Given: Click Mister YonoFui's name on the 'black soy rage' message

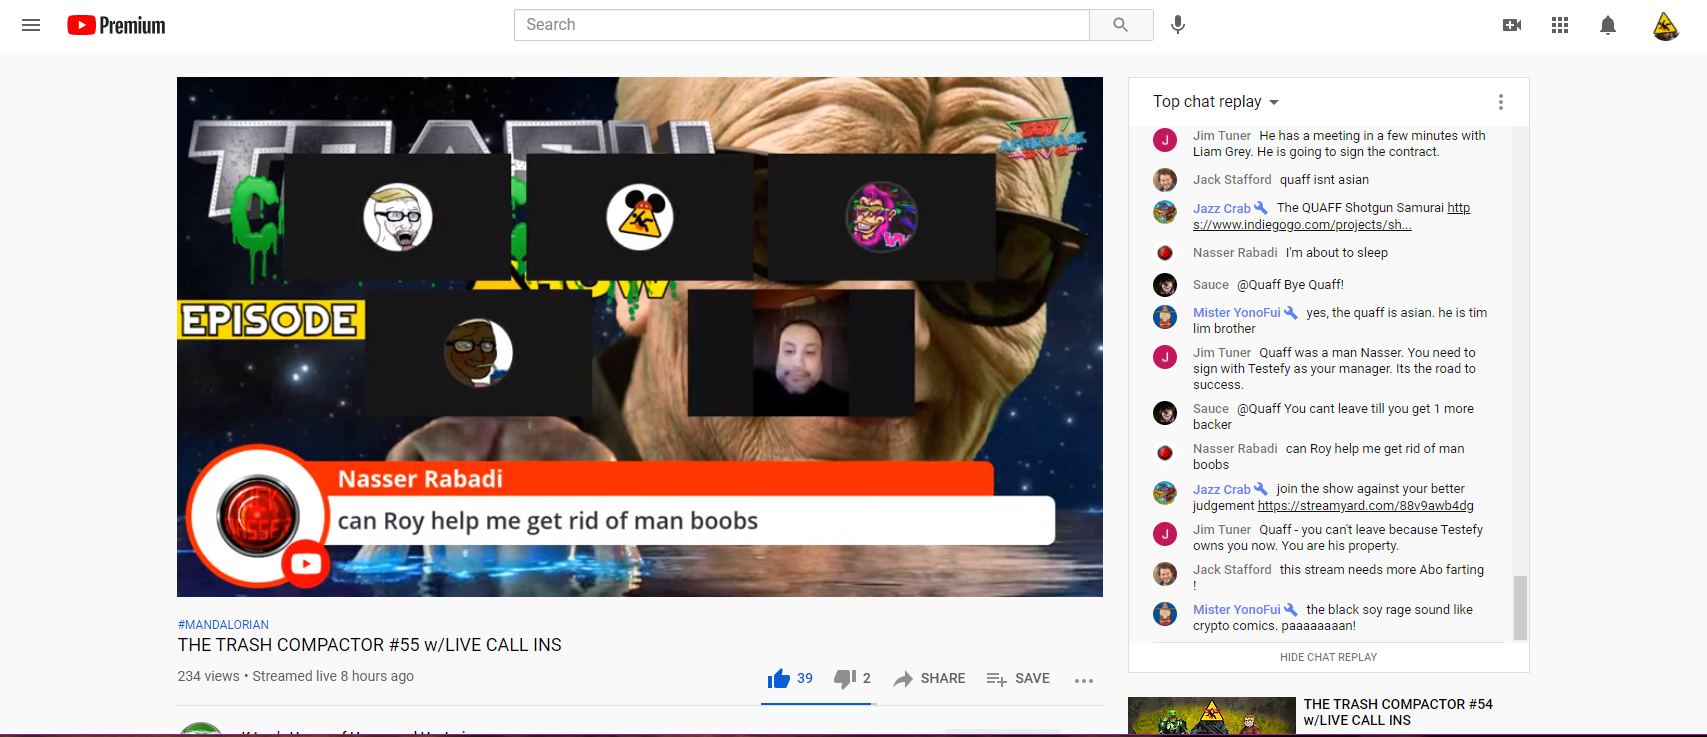Looking at the screenshot, I should pyautogui.click(x=1236, y=610).
